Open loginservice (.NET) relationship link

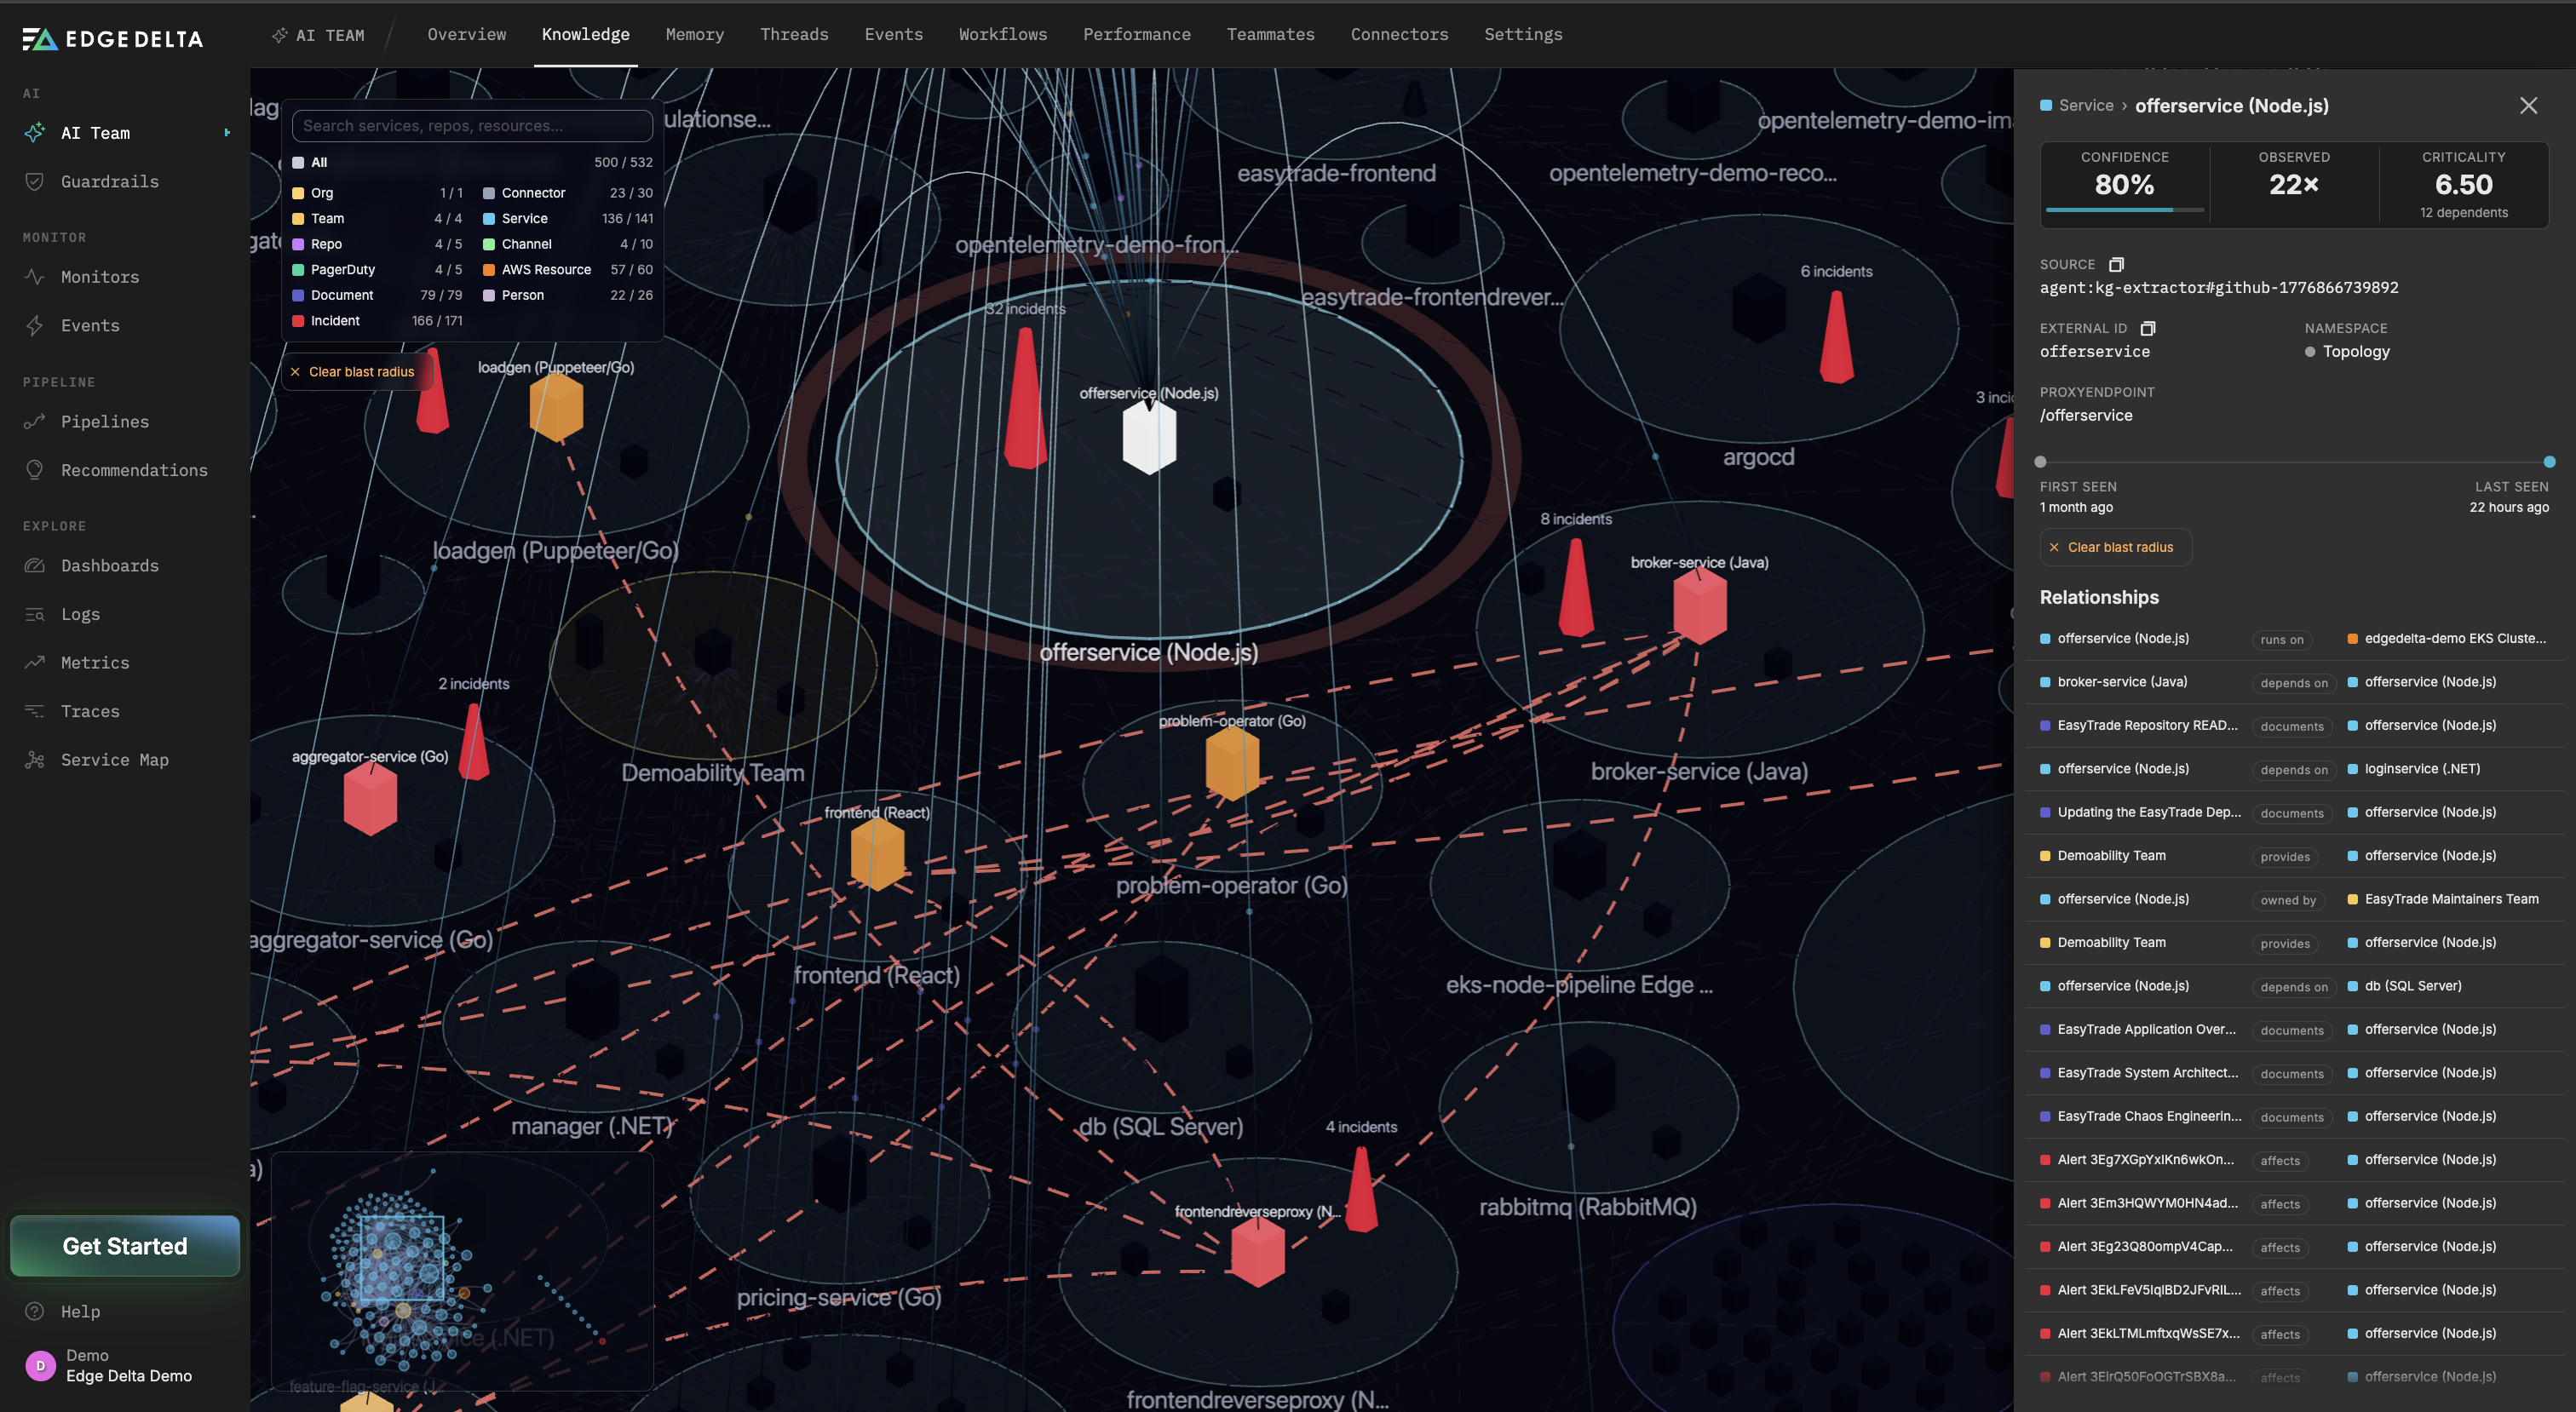point(2422,768)
